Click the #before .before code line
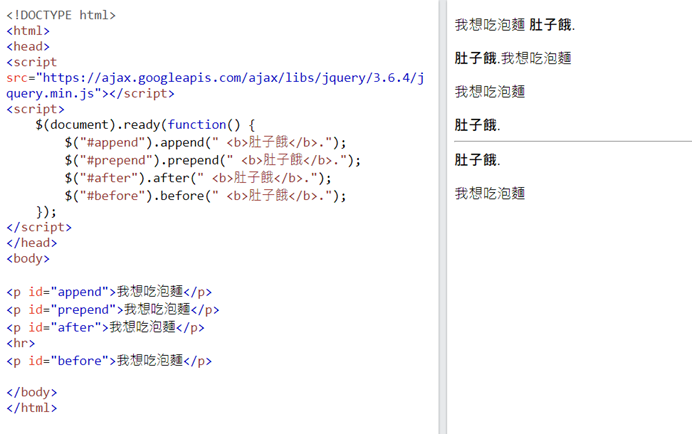Viewport: 692px width, 434px height. pyautogui.click(x=205, y=195)
